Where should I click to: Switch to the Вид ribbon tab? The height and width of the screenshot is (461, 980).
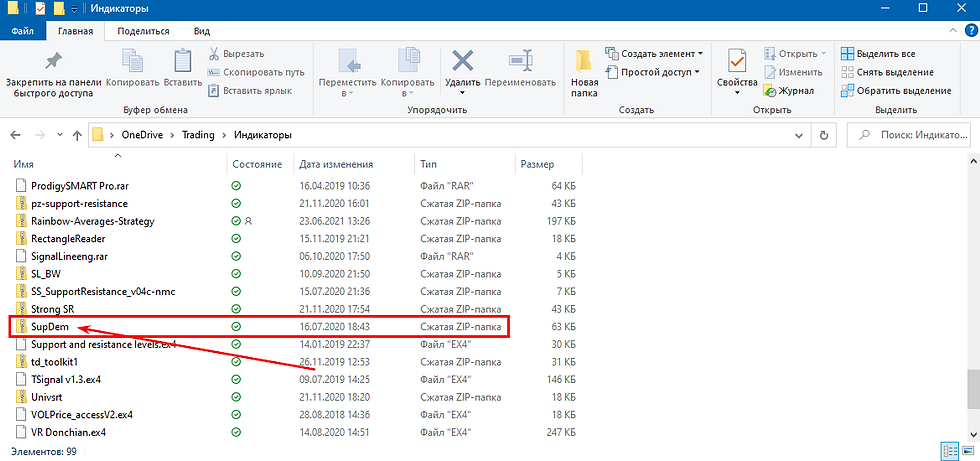202,31
